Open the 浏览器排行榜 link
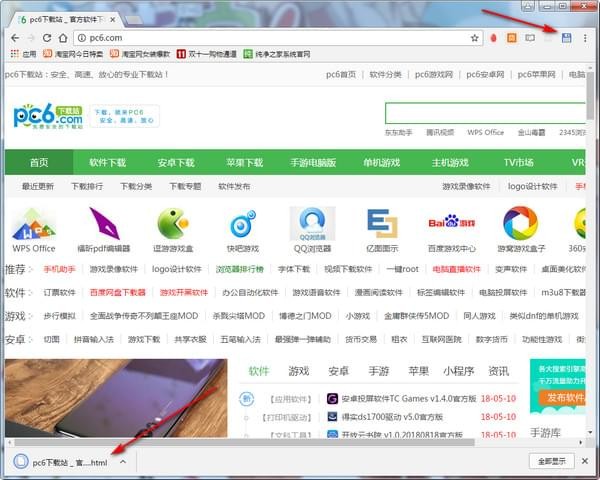Screen dimensions: 600x480 (x=240, y=269)
